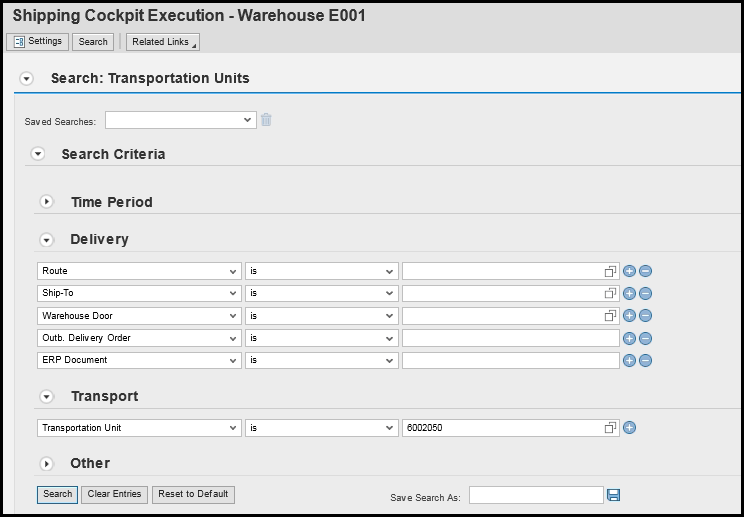Click the Save Search As input field
Screen dimensions: 744x517
pyautogui.click(x=536, y=495)
